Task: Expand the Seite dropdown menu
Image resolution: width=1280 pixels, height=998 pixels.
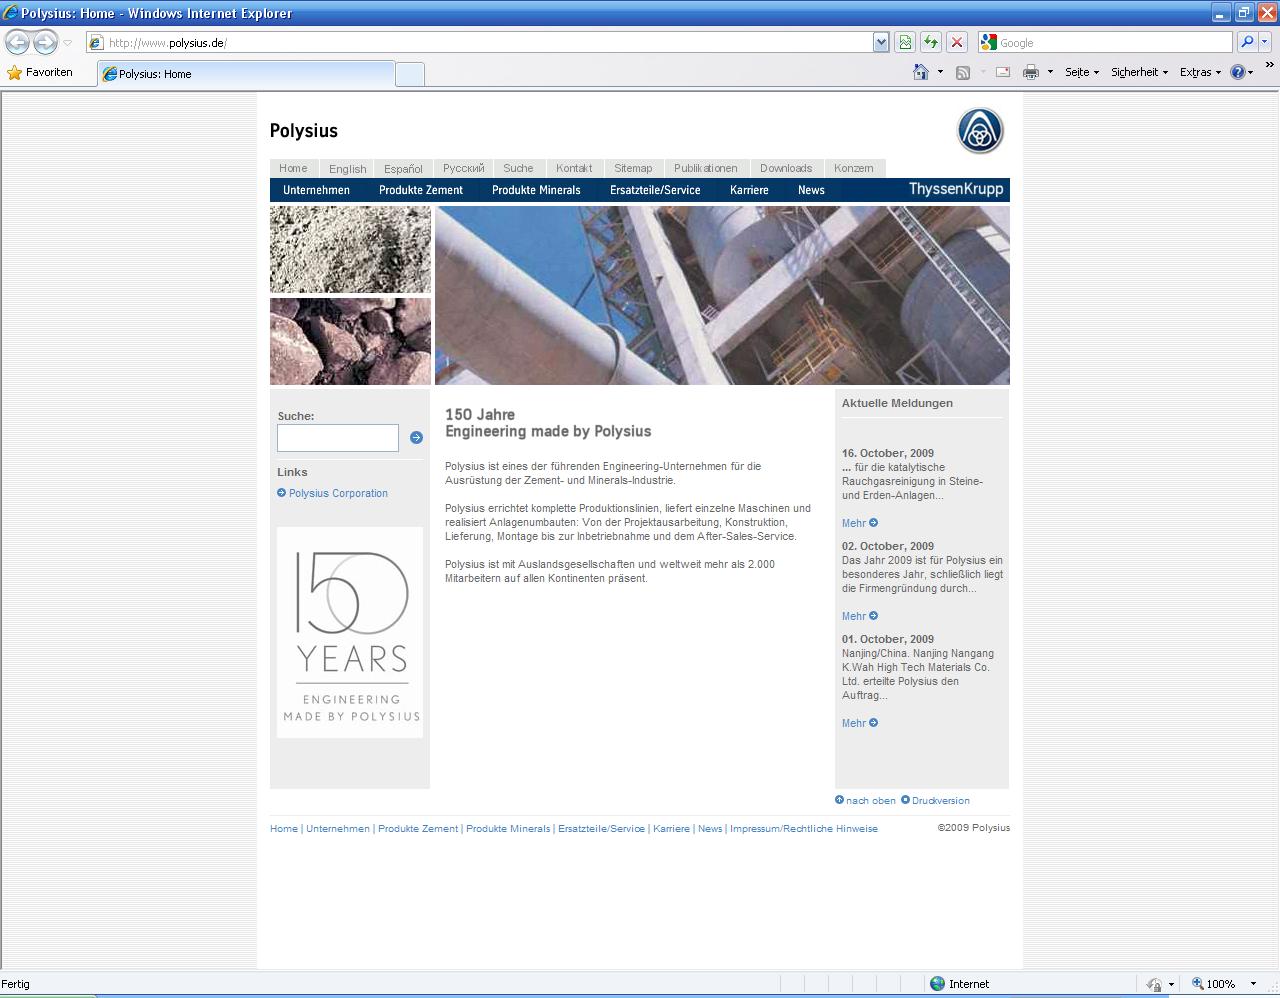Action: coord(1081,72)
